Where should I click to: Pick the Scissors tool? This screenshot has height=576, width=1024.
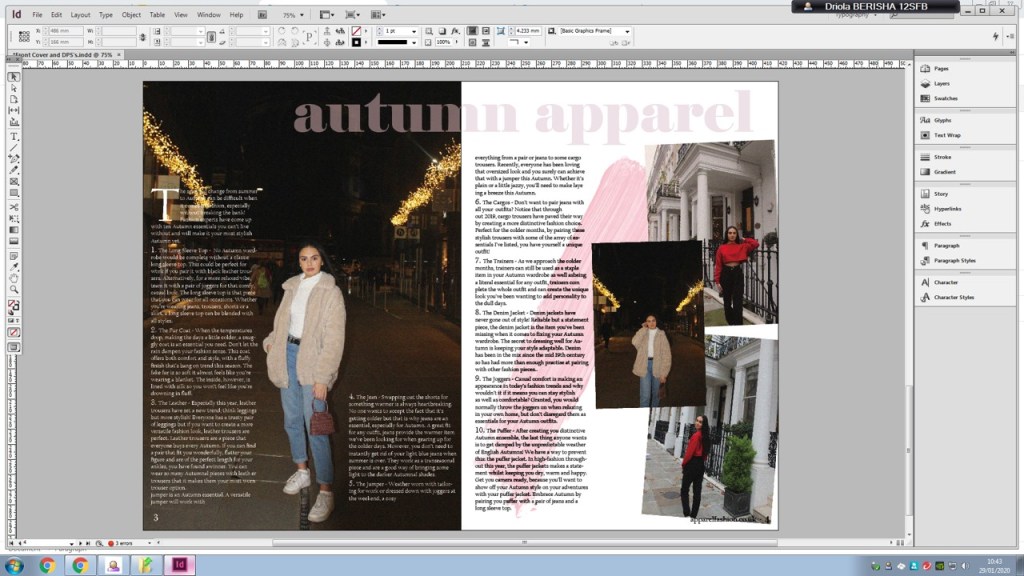14,206
